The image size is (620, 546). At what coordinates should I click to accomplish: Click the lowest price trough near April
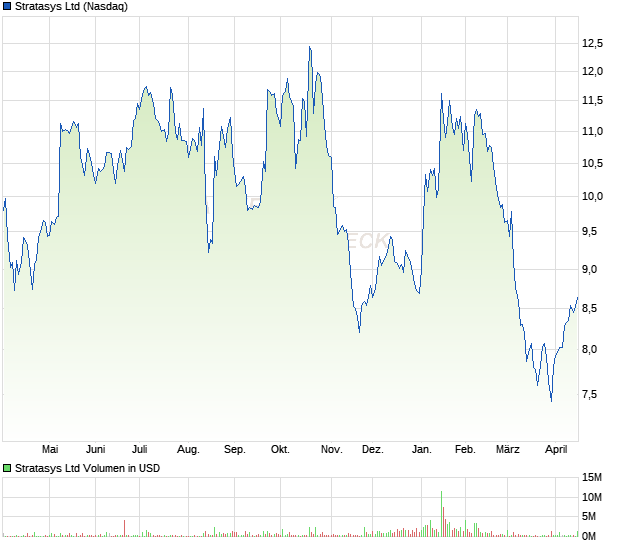click(552, 401)
